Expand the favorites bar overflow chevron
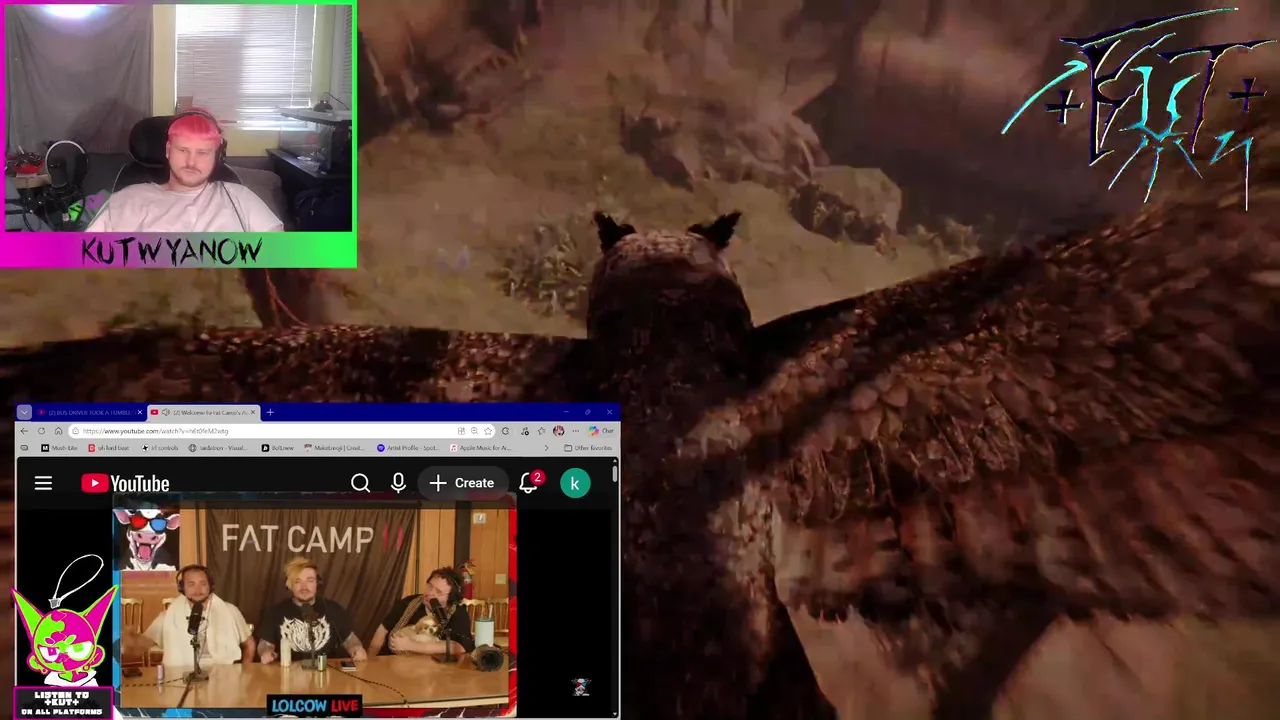The image size is (1280, 720). (546, 448)
